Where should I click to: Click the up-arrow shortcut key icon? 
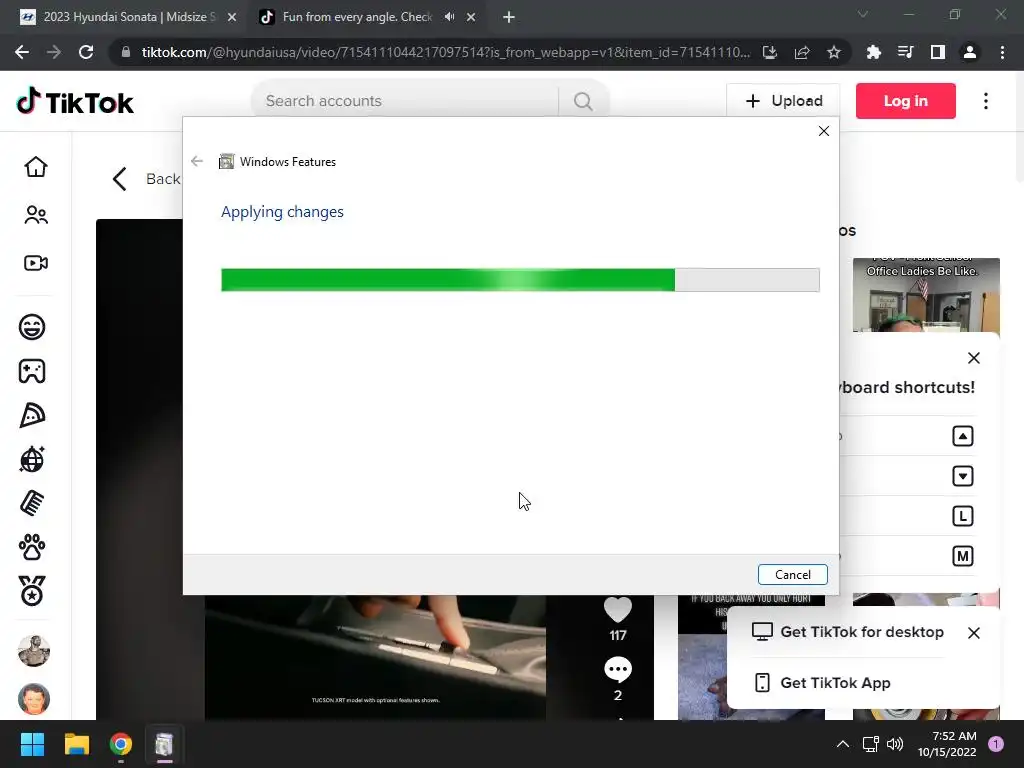point(963,436)
